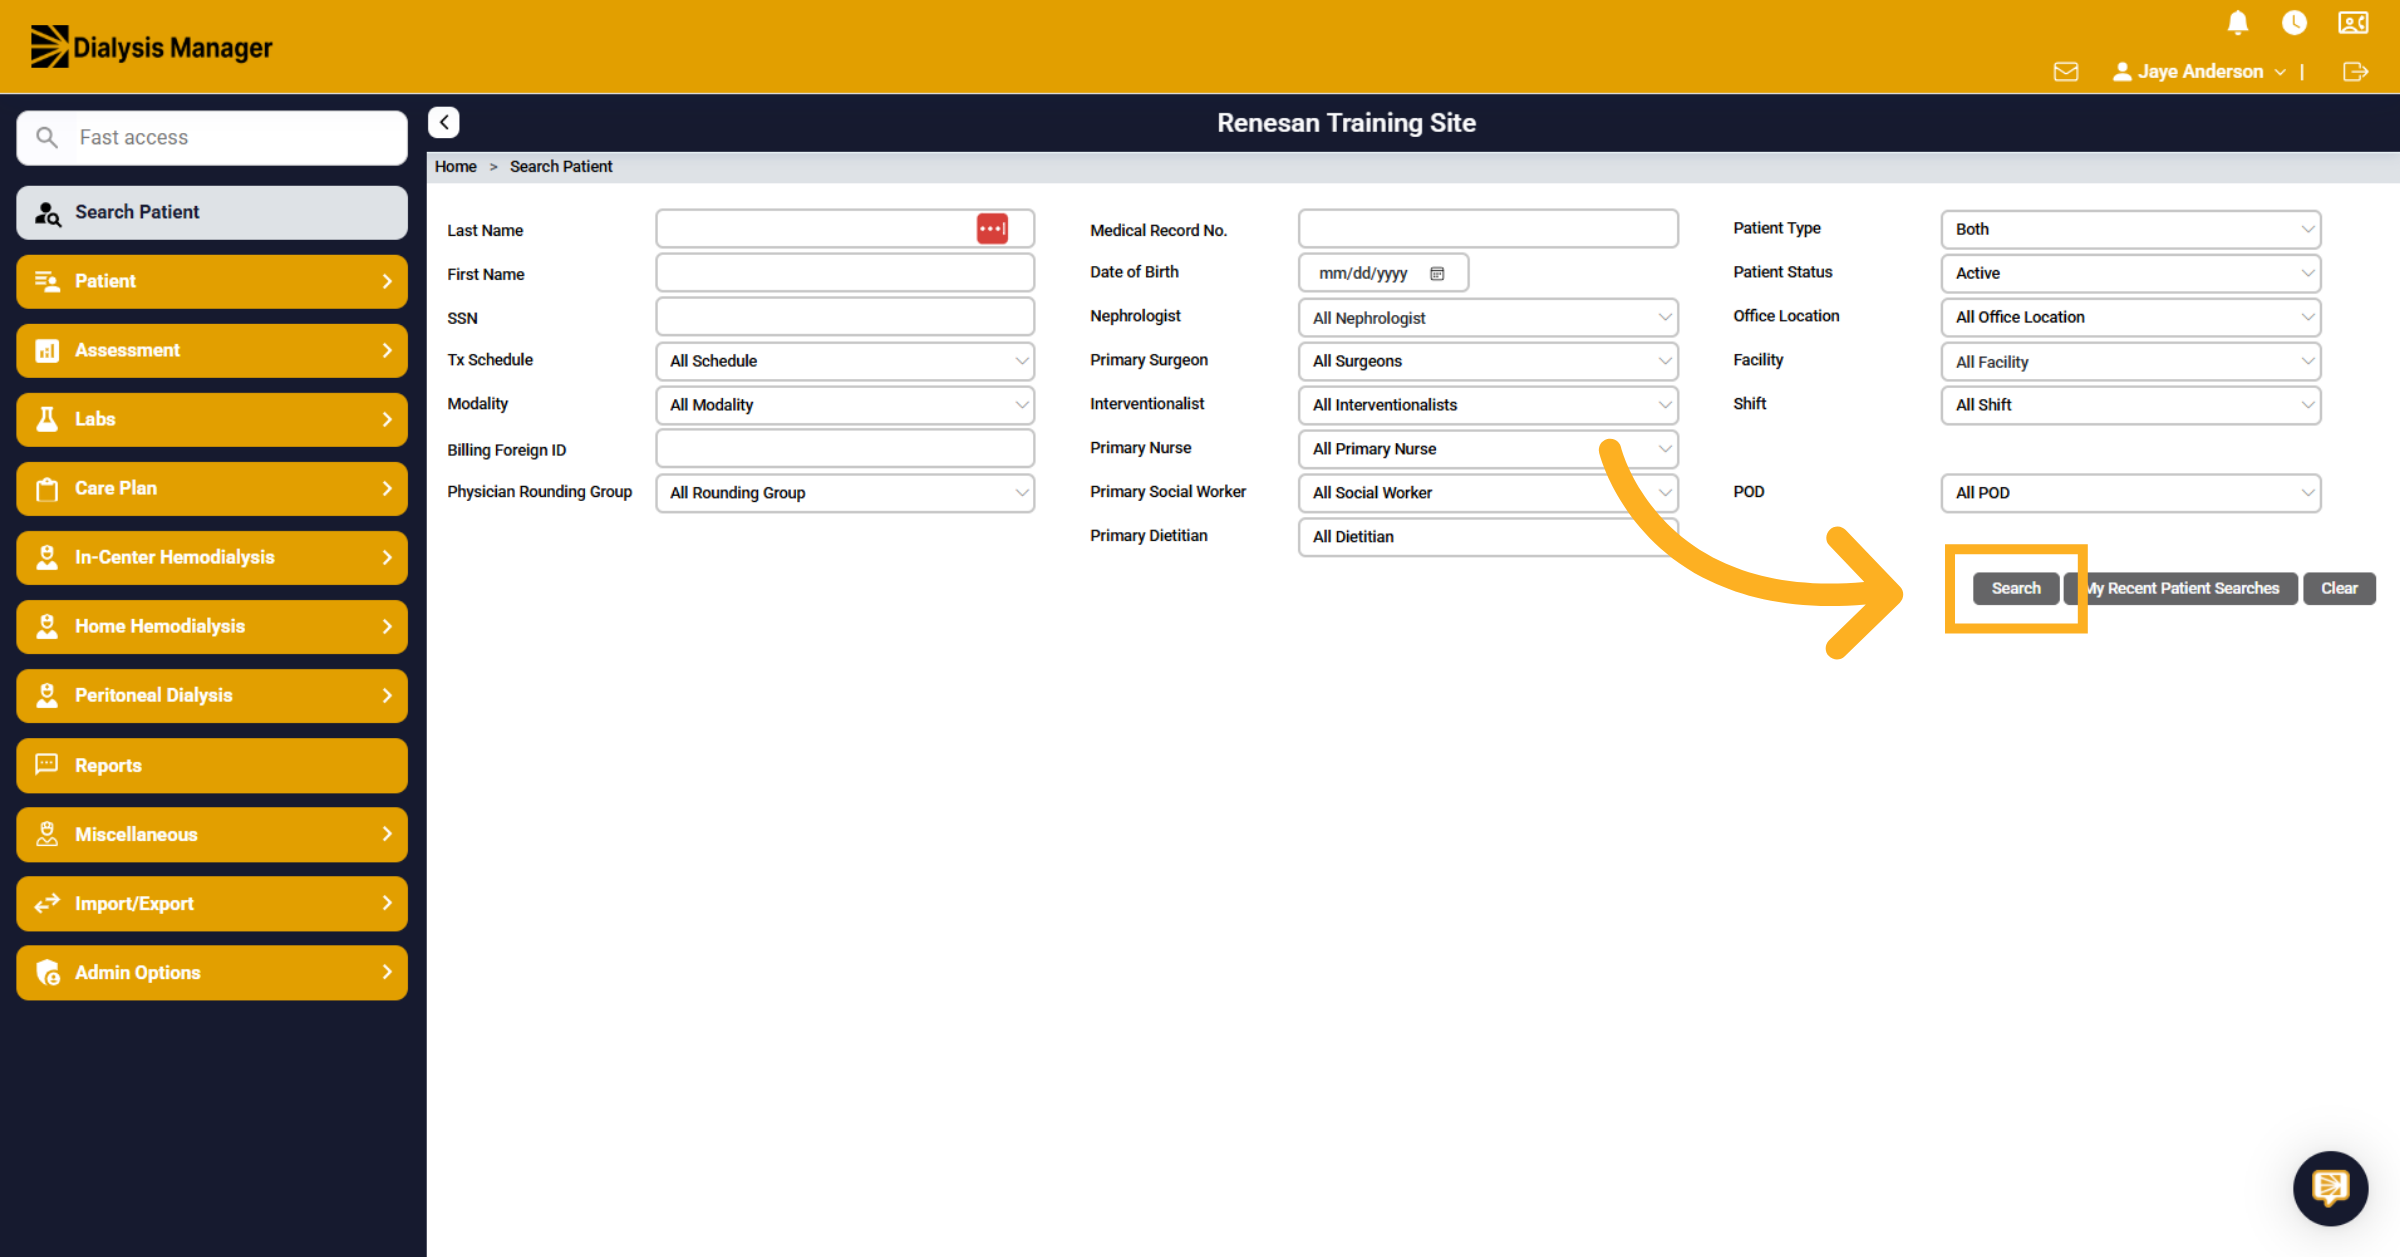Open the Date of Birth calendar icon

click(x=1437, y=273)
